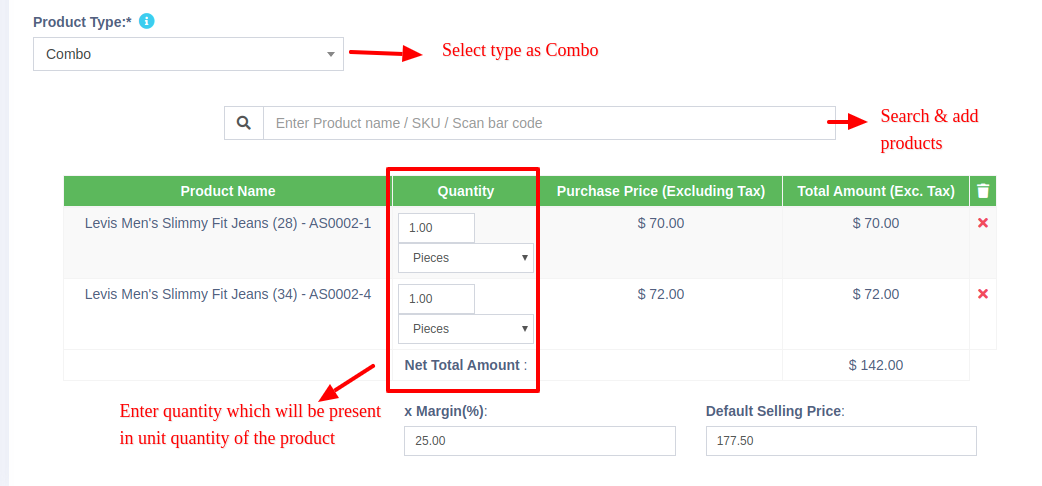Click Levis Men's Slimmy Fit Jeans (34) name
This screenshot has width=1042, height=486.
(228, 294)
